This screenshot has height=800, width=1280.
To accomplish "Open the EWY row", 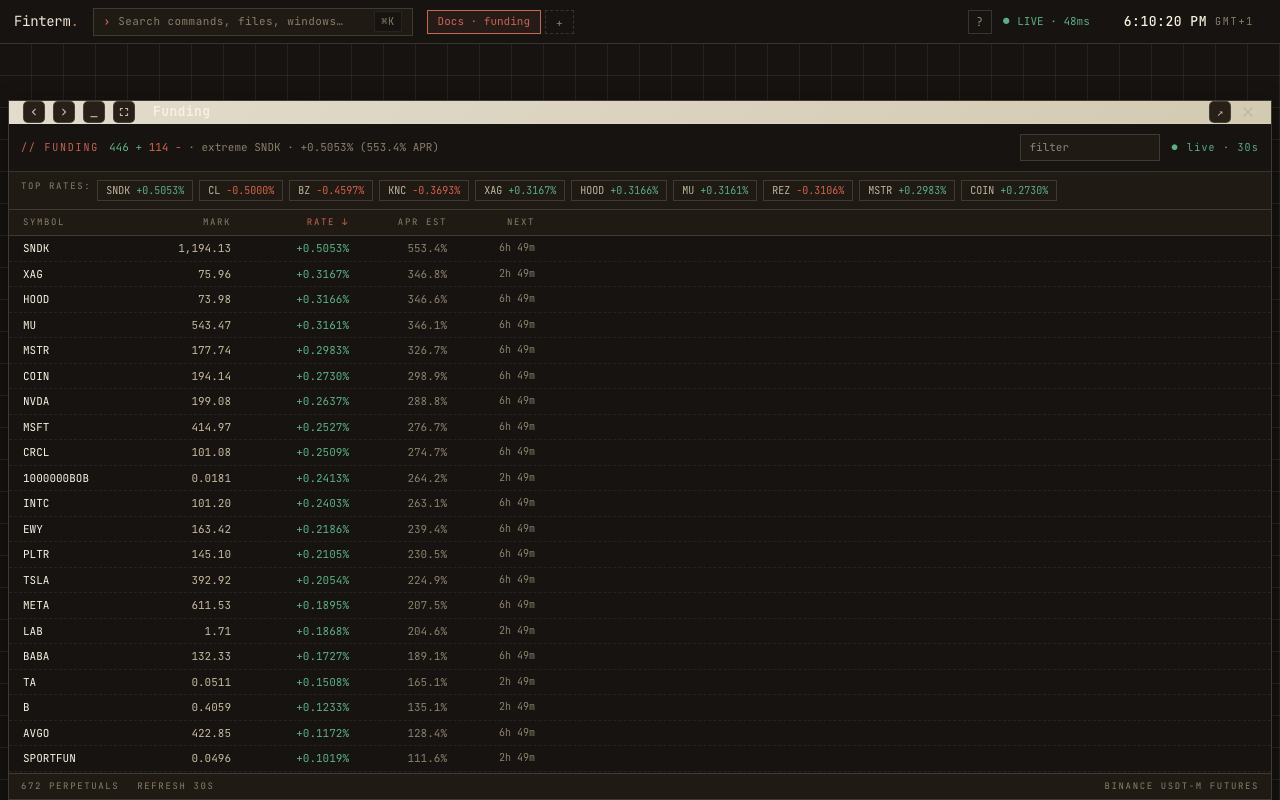I will coord(640,529).
